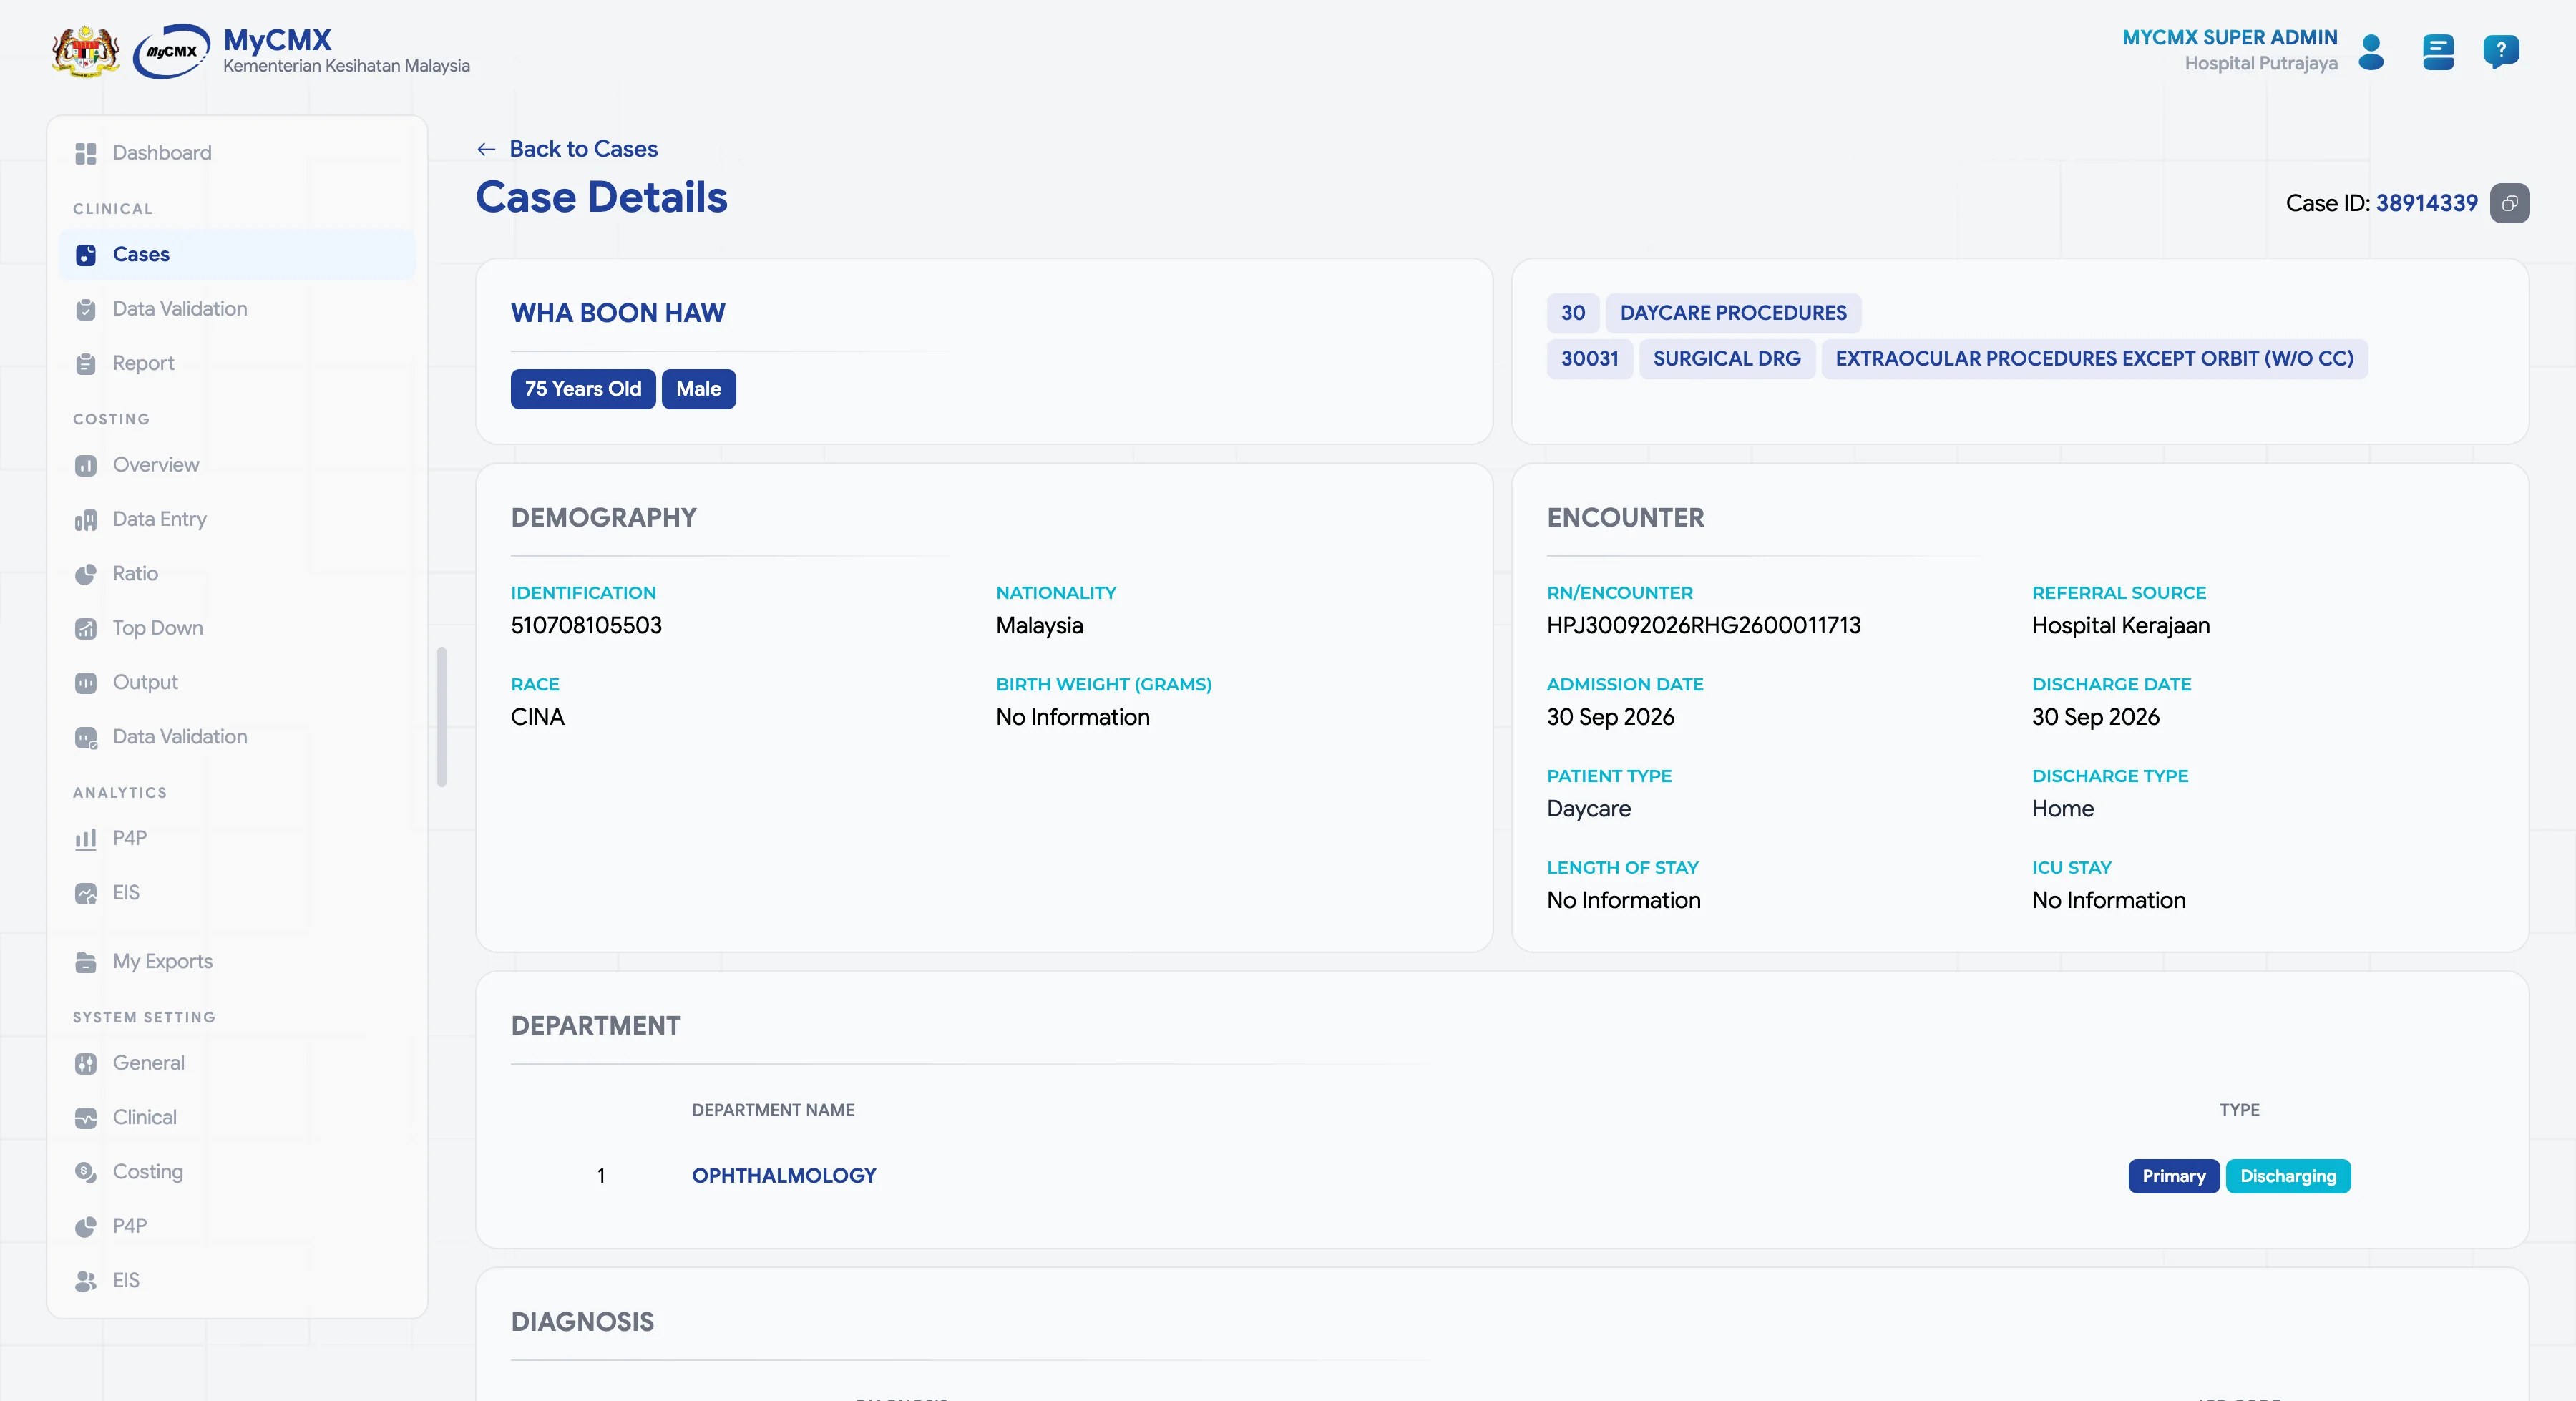
Task: Open General system setting
Action: [237, 1063]
